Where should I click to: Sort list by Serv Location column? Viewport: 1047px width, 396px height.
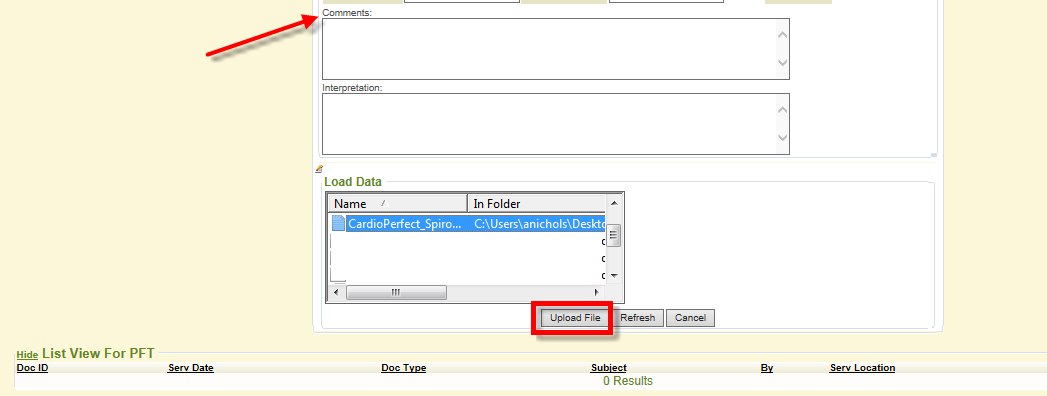(x=862, y=368)
